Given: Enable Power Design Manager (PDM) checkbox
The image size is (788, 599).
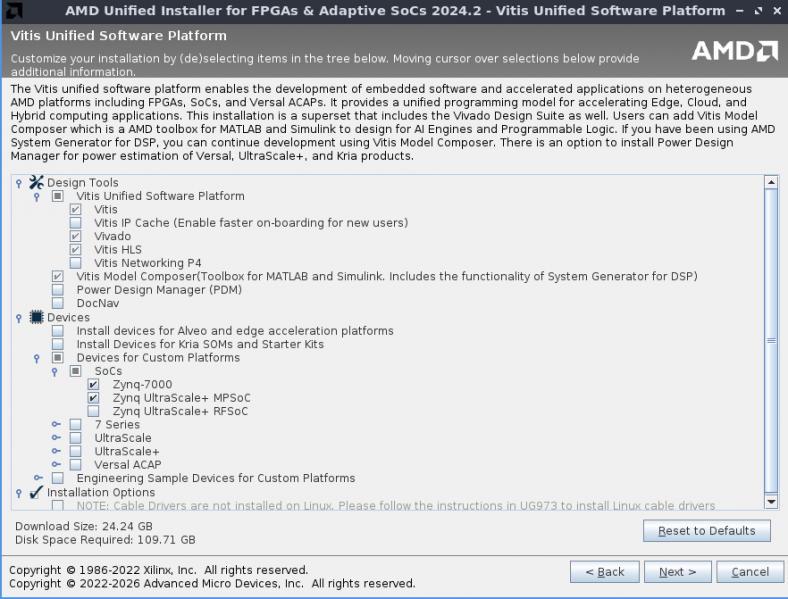Looking at the screenshot, I should (x=58, y=289).
